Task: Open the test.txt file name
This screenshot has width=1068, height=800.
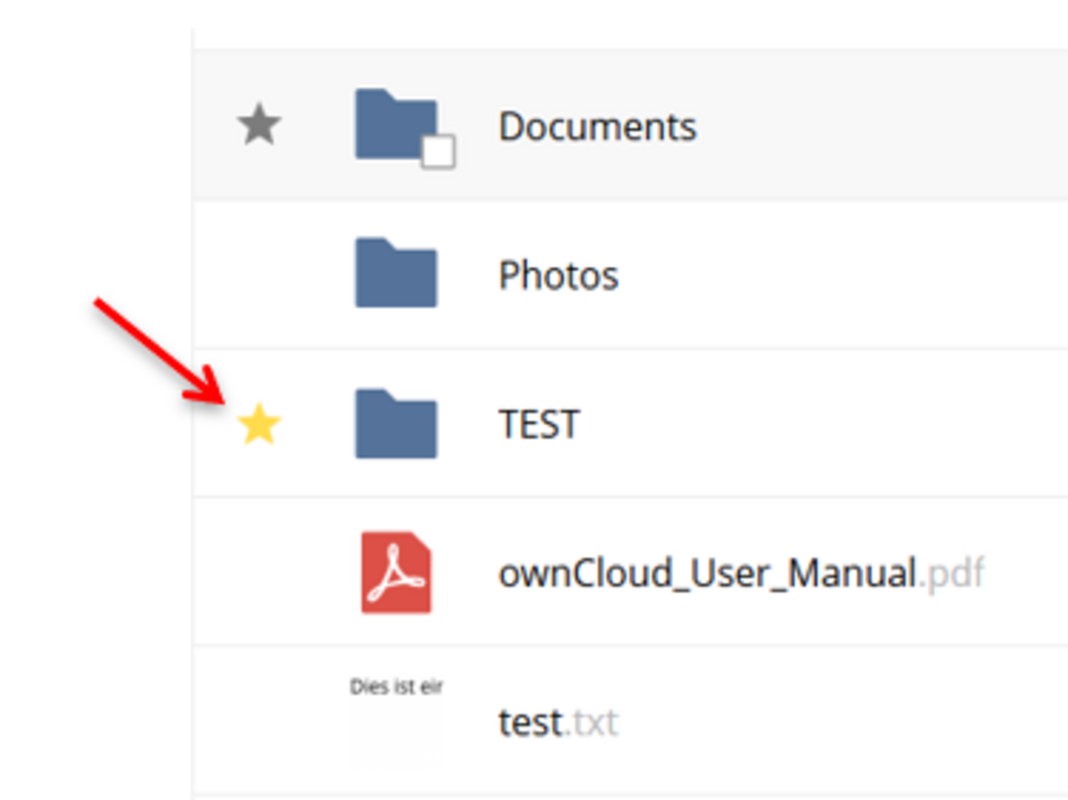Action: coord(529,723)
